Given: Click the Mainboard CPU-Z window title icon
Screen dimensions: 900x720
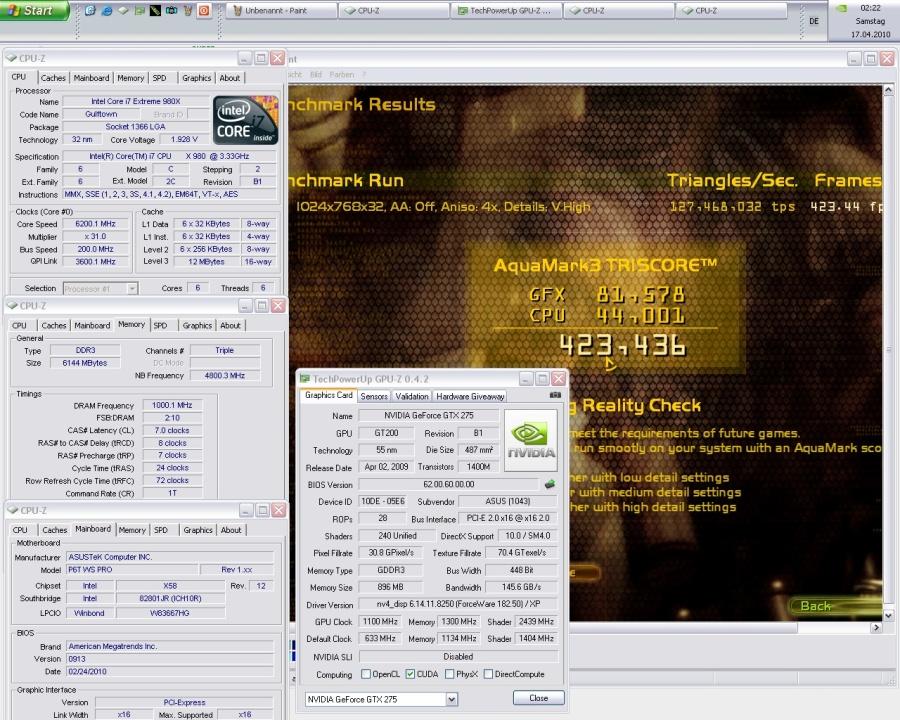Looking at the screenshot, I should pyautogui.click(x=13, y=510).
